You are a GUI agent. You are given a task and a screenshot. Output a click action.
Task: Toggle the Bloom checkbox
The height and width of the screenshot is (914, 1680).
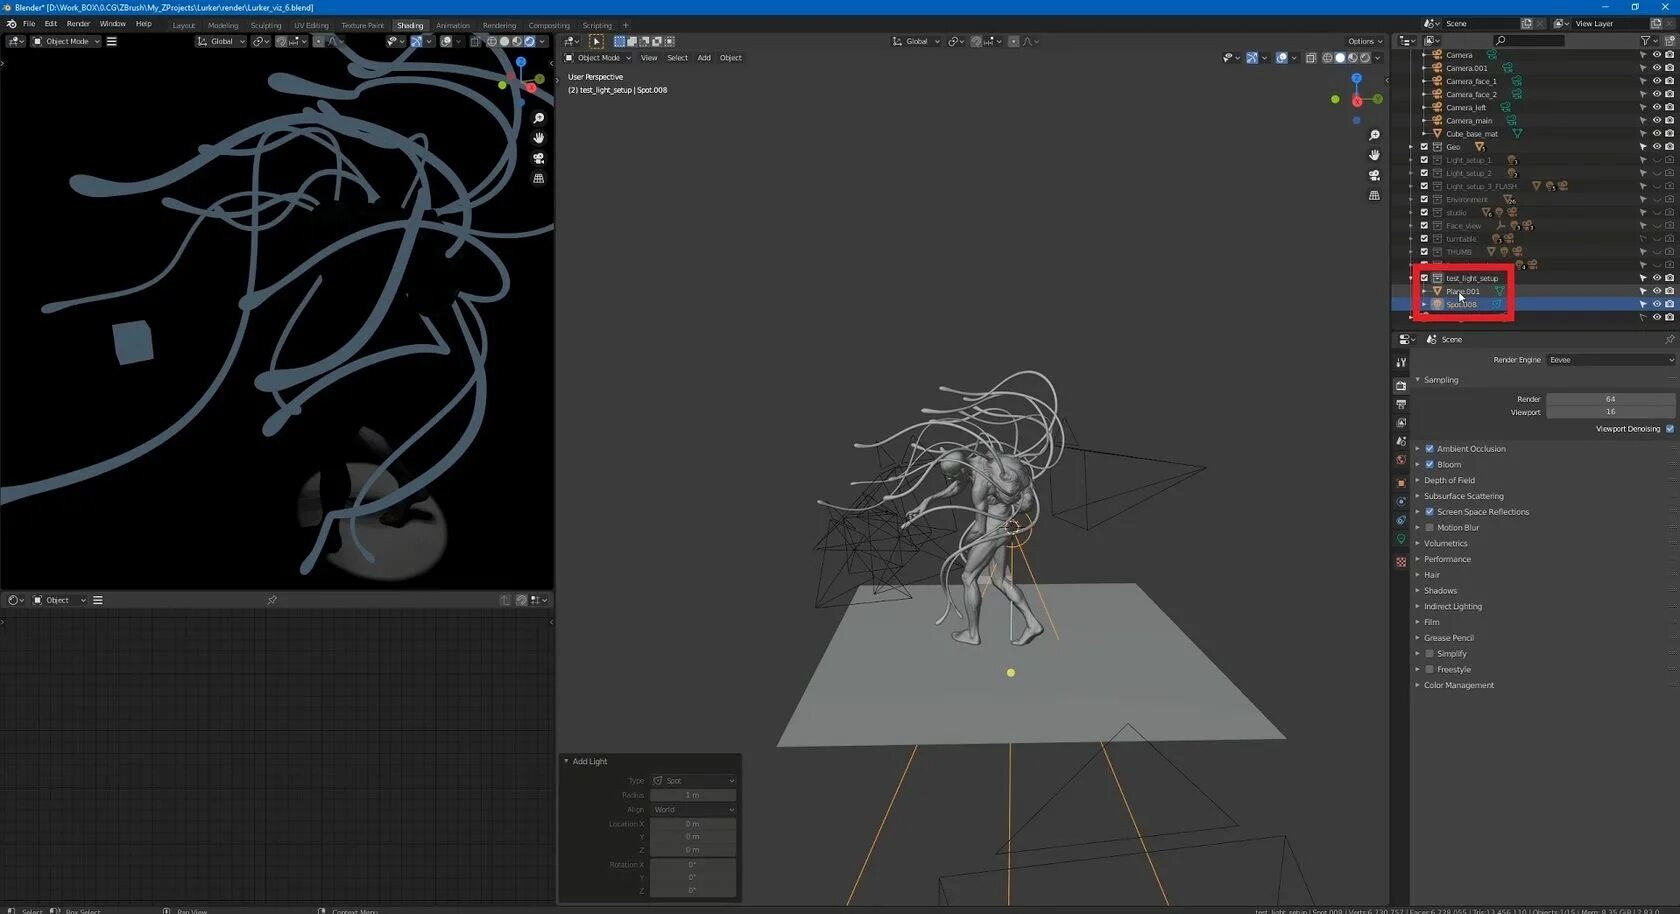[1430, 464]
